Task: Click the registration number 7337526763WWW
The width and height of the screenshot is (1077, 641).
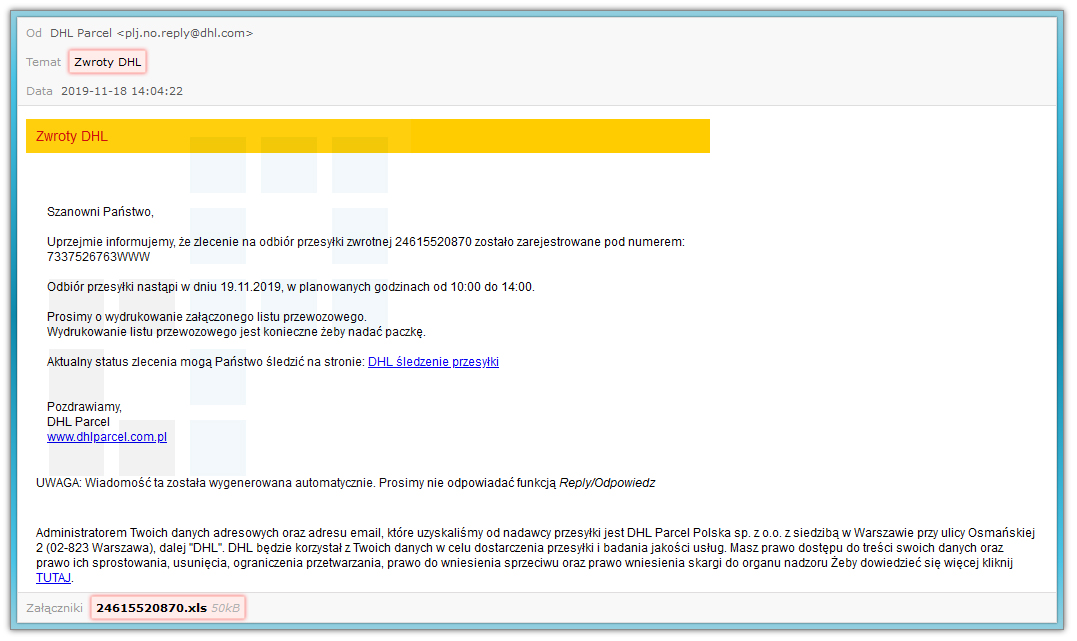Action: point(98,257)
